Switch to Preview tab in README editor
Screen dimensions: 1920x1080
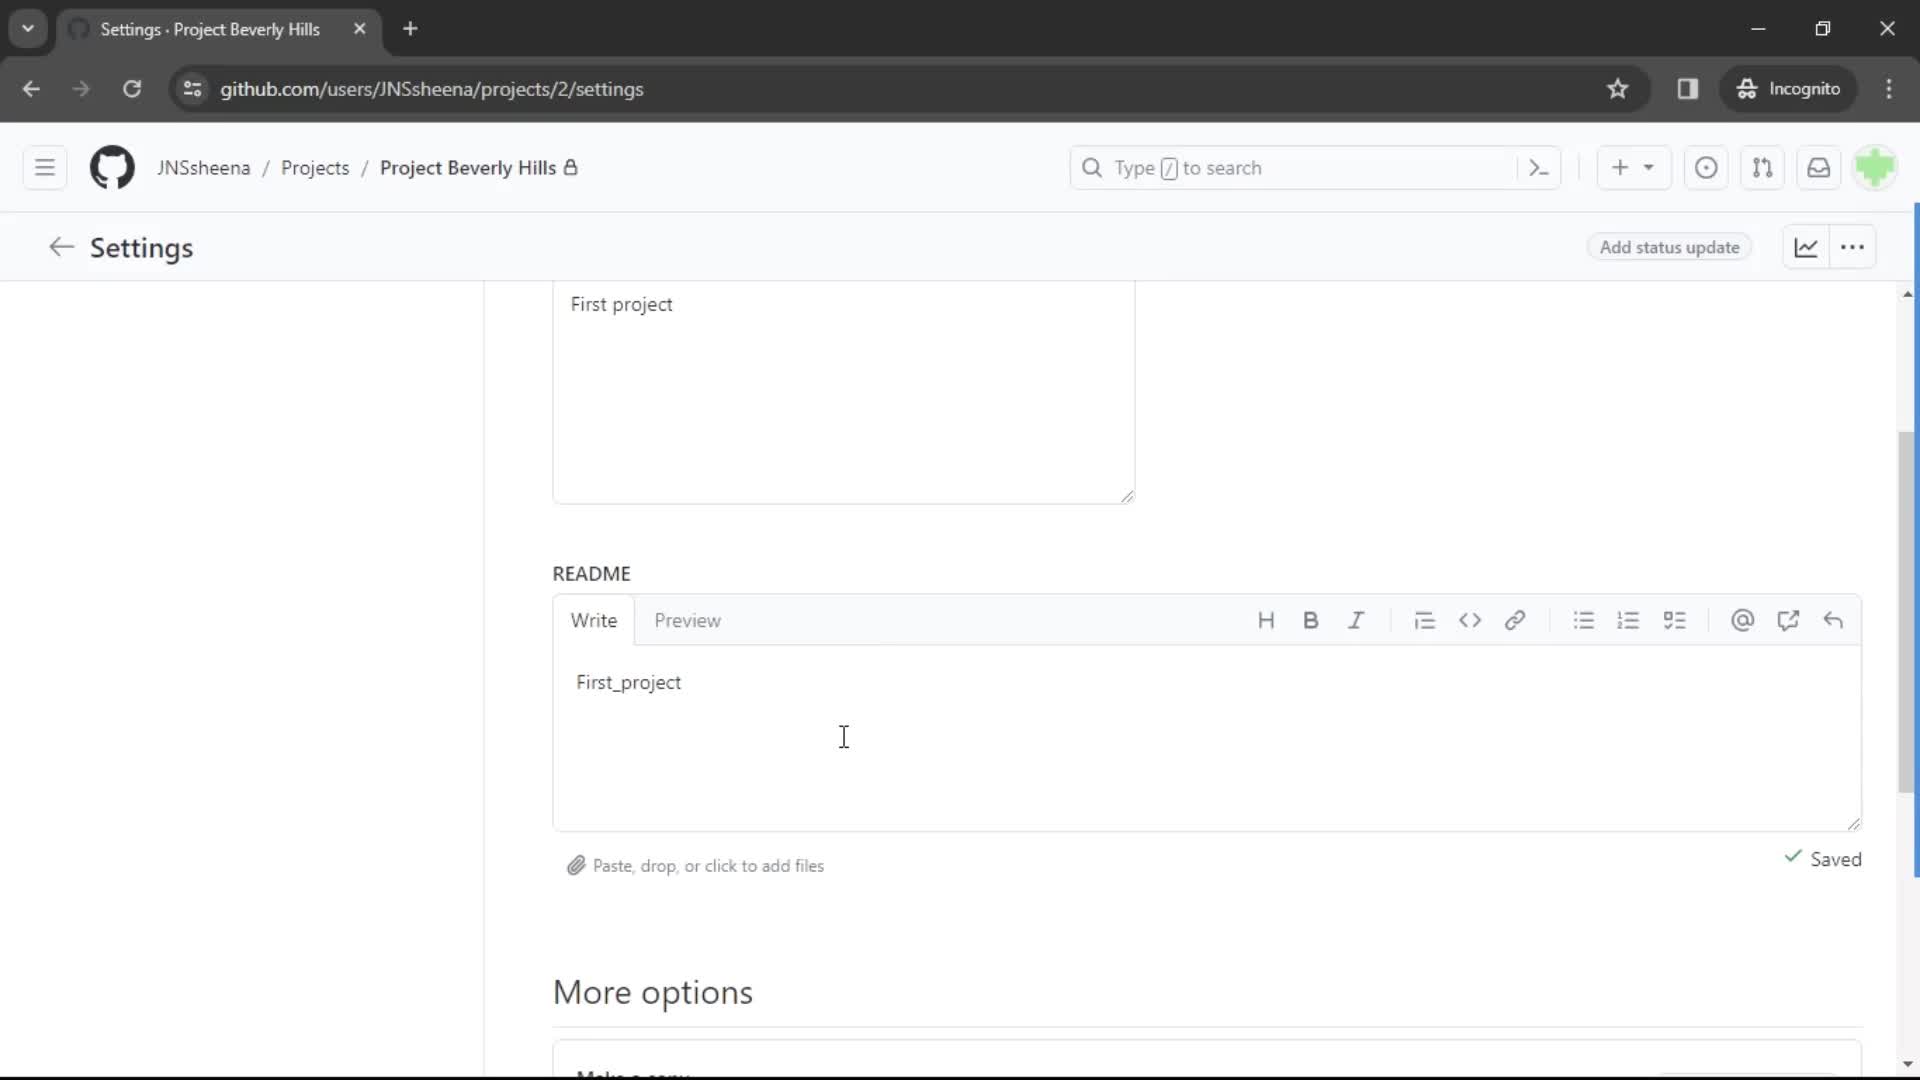pyautogui.click(x=687, y=620)
